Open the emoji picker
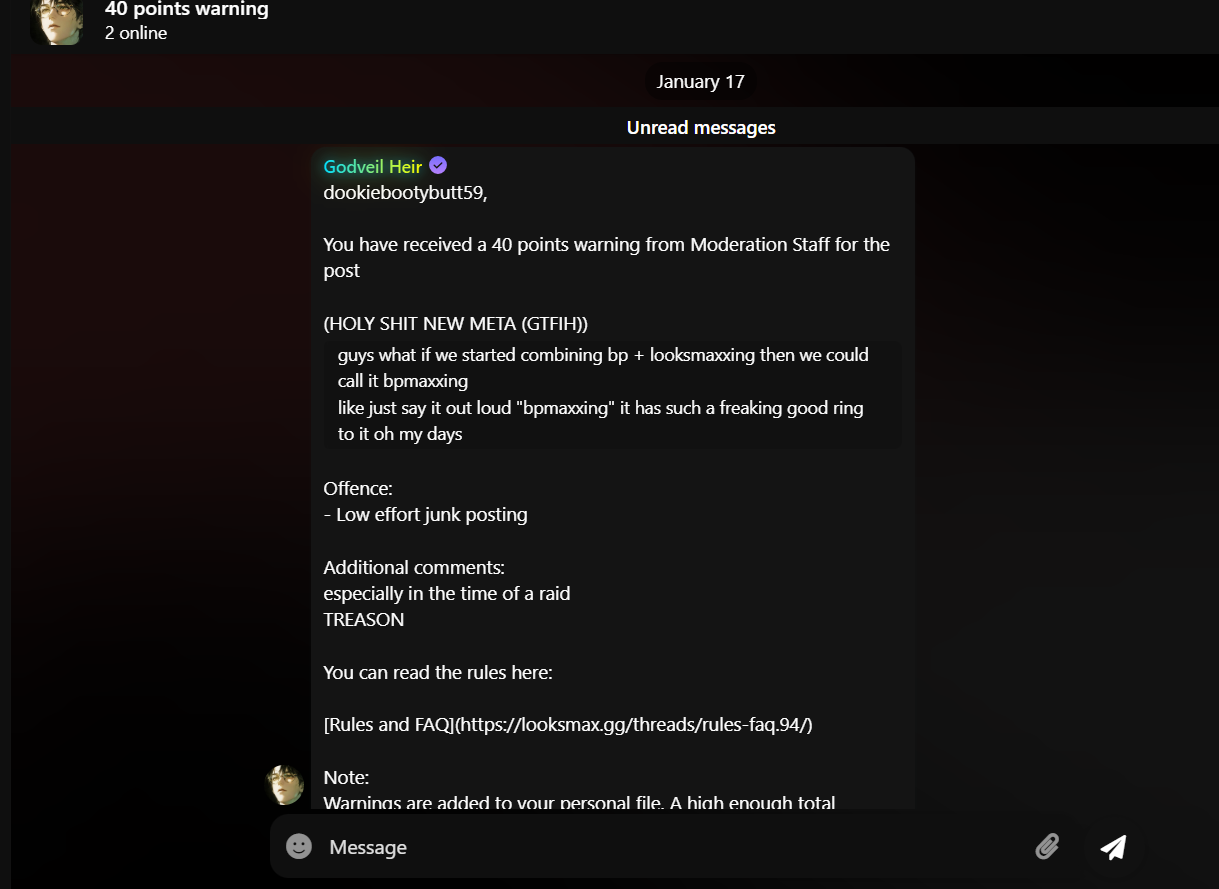Viewport: 1219px width, 889px height. 299,847
